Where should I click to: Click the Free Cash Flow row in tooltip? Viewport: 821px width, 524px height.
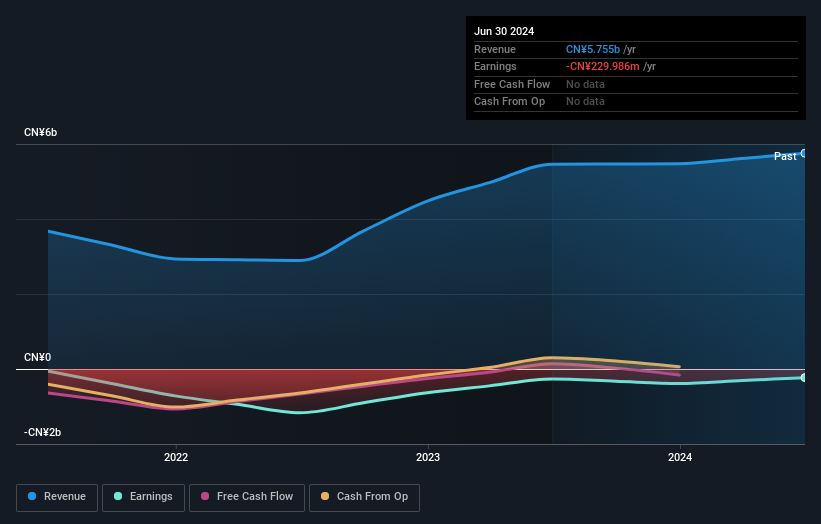click(636, 84)
